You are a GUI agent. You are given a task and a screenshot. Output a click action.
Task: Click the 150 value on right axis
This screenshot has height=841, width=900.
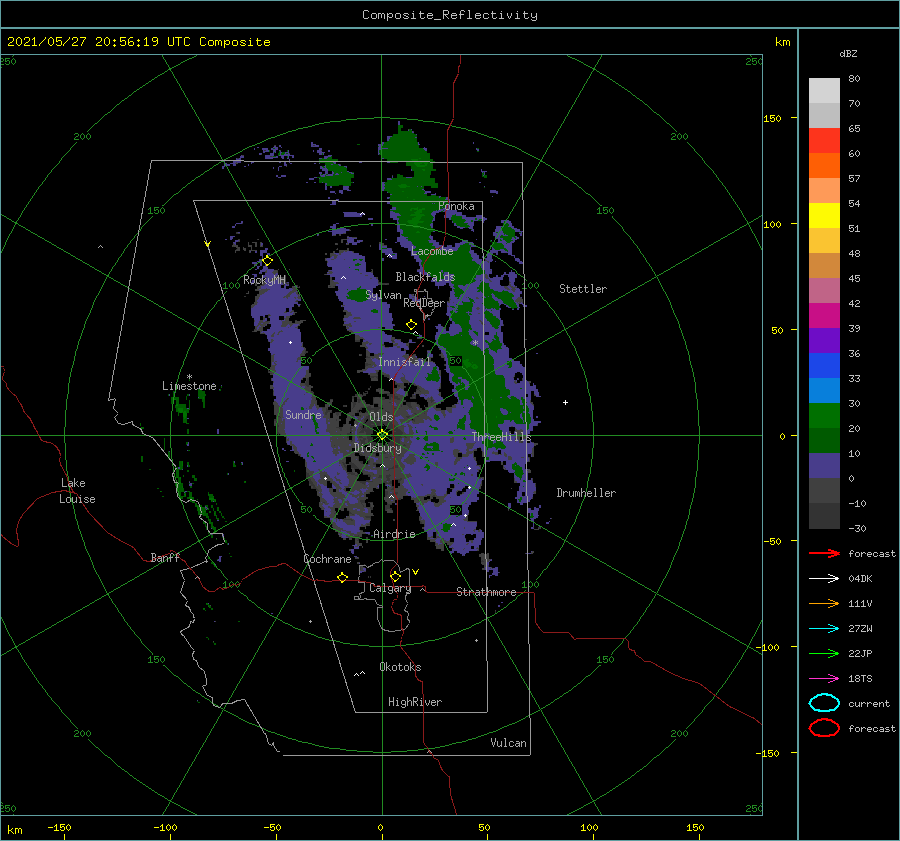772,118
